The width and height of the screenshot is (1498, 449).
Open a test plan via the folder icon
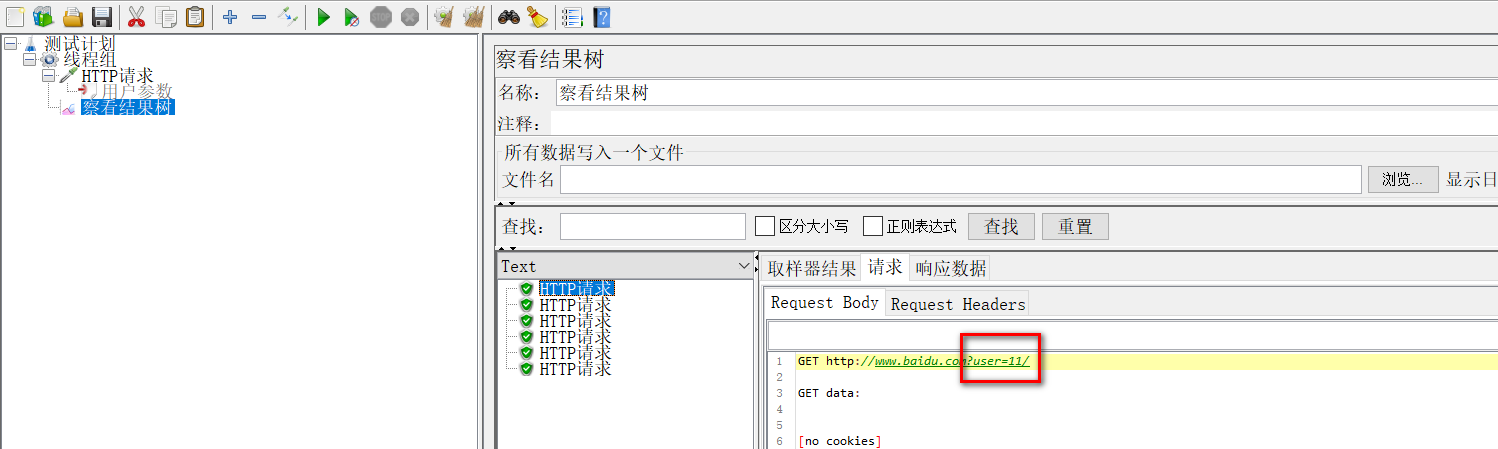[72, 16]
